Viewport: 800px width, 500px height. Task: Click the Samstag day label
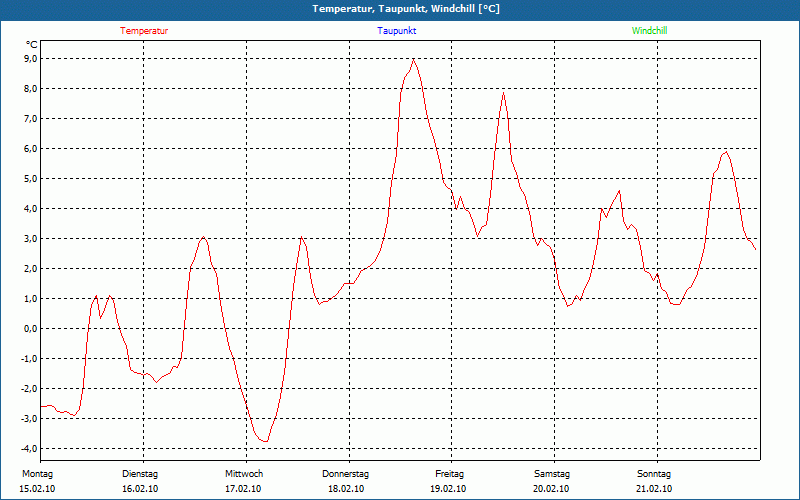(x=552, y=474)
